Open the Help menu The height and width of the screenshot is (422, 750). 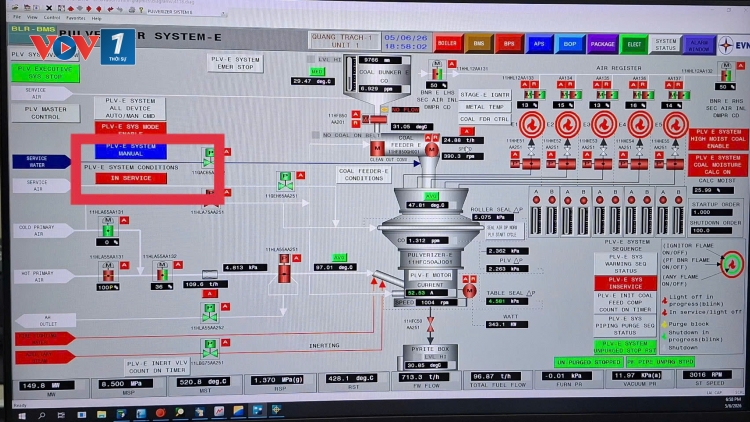(96, 19)
